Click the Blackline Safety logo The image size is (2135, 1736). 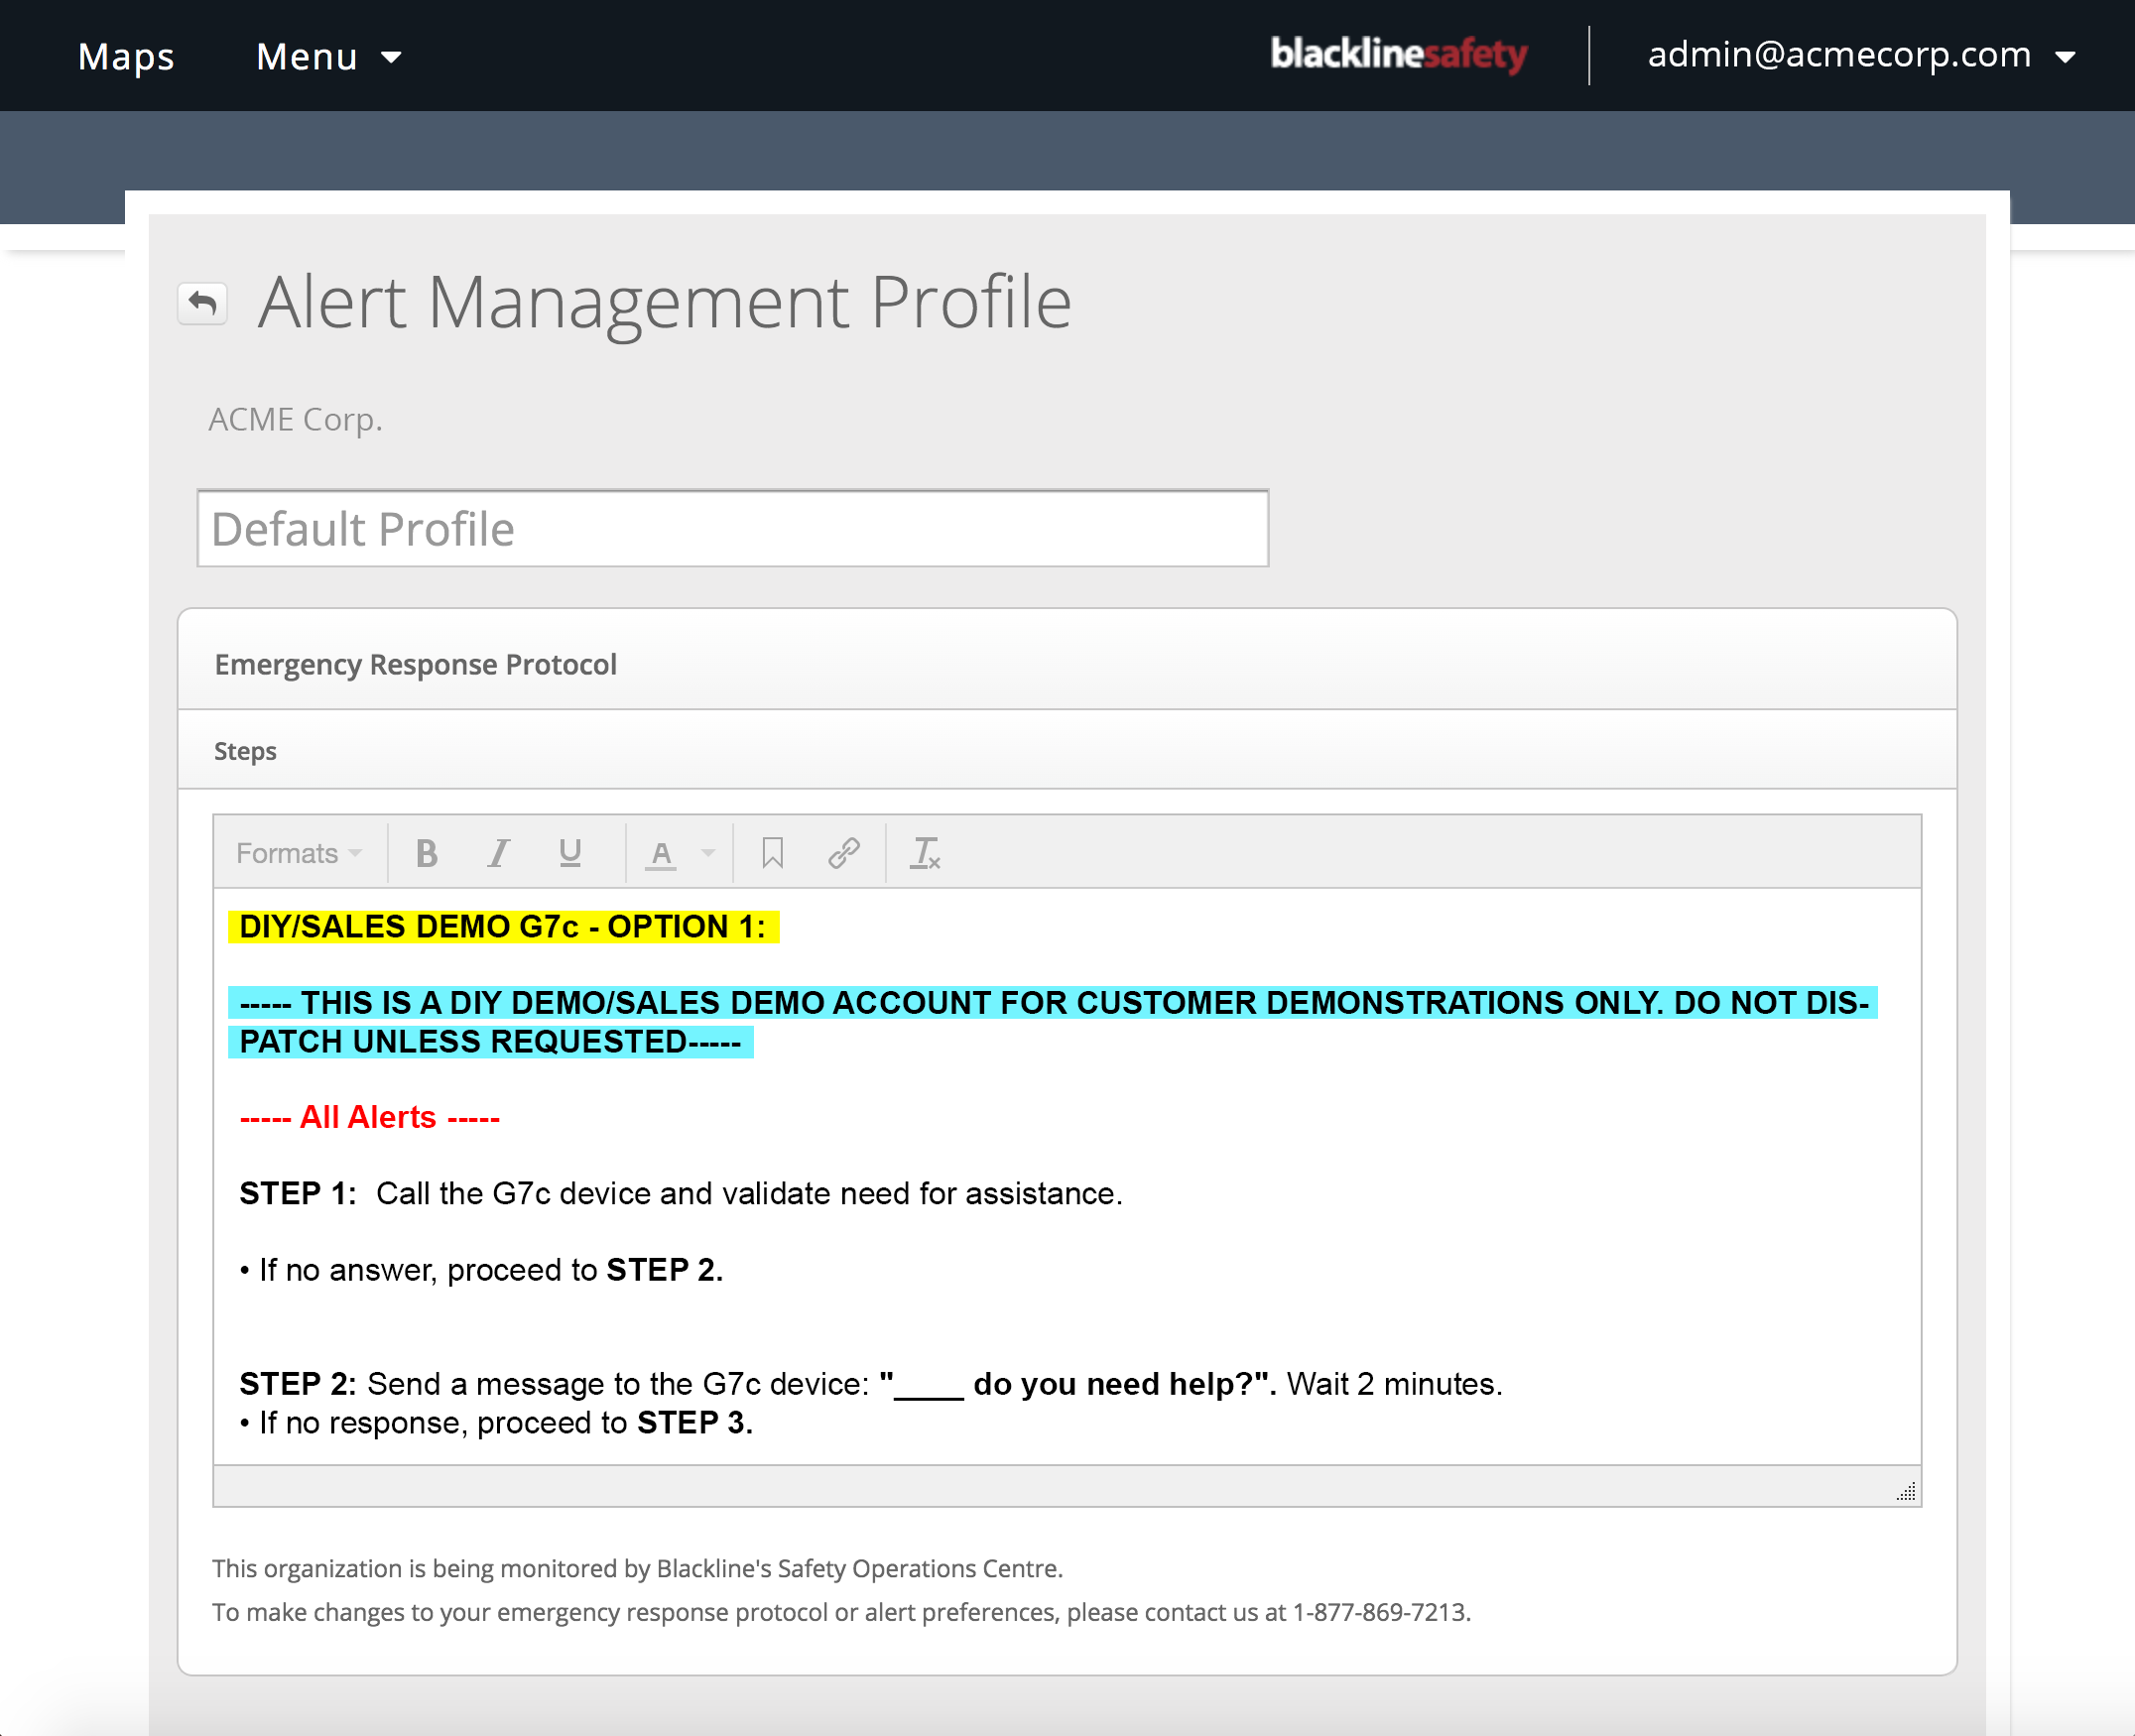coord(1398,54)
